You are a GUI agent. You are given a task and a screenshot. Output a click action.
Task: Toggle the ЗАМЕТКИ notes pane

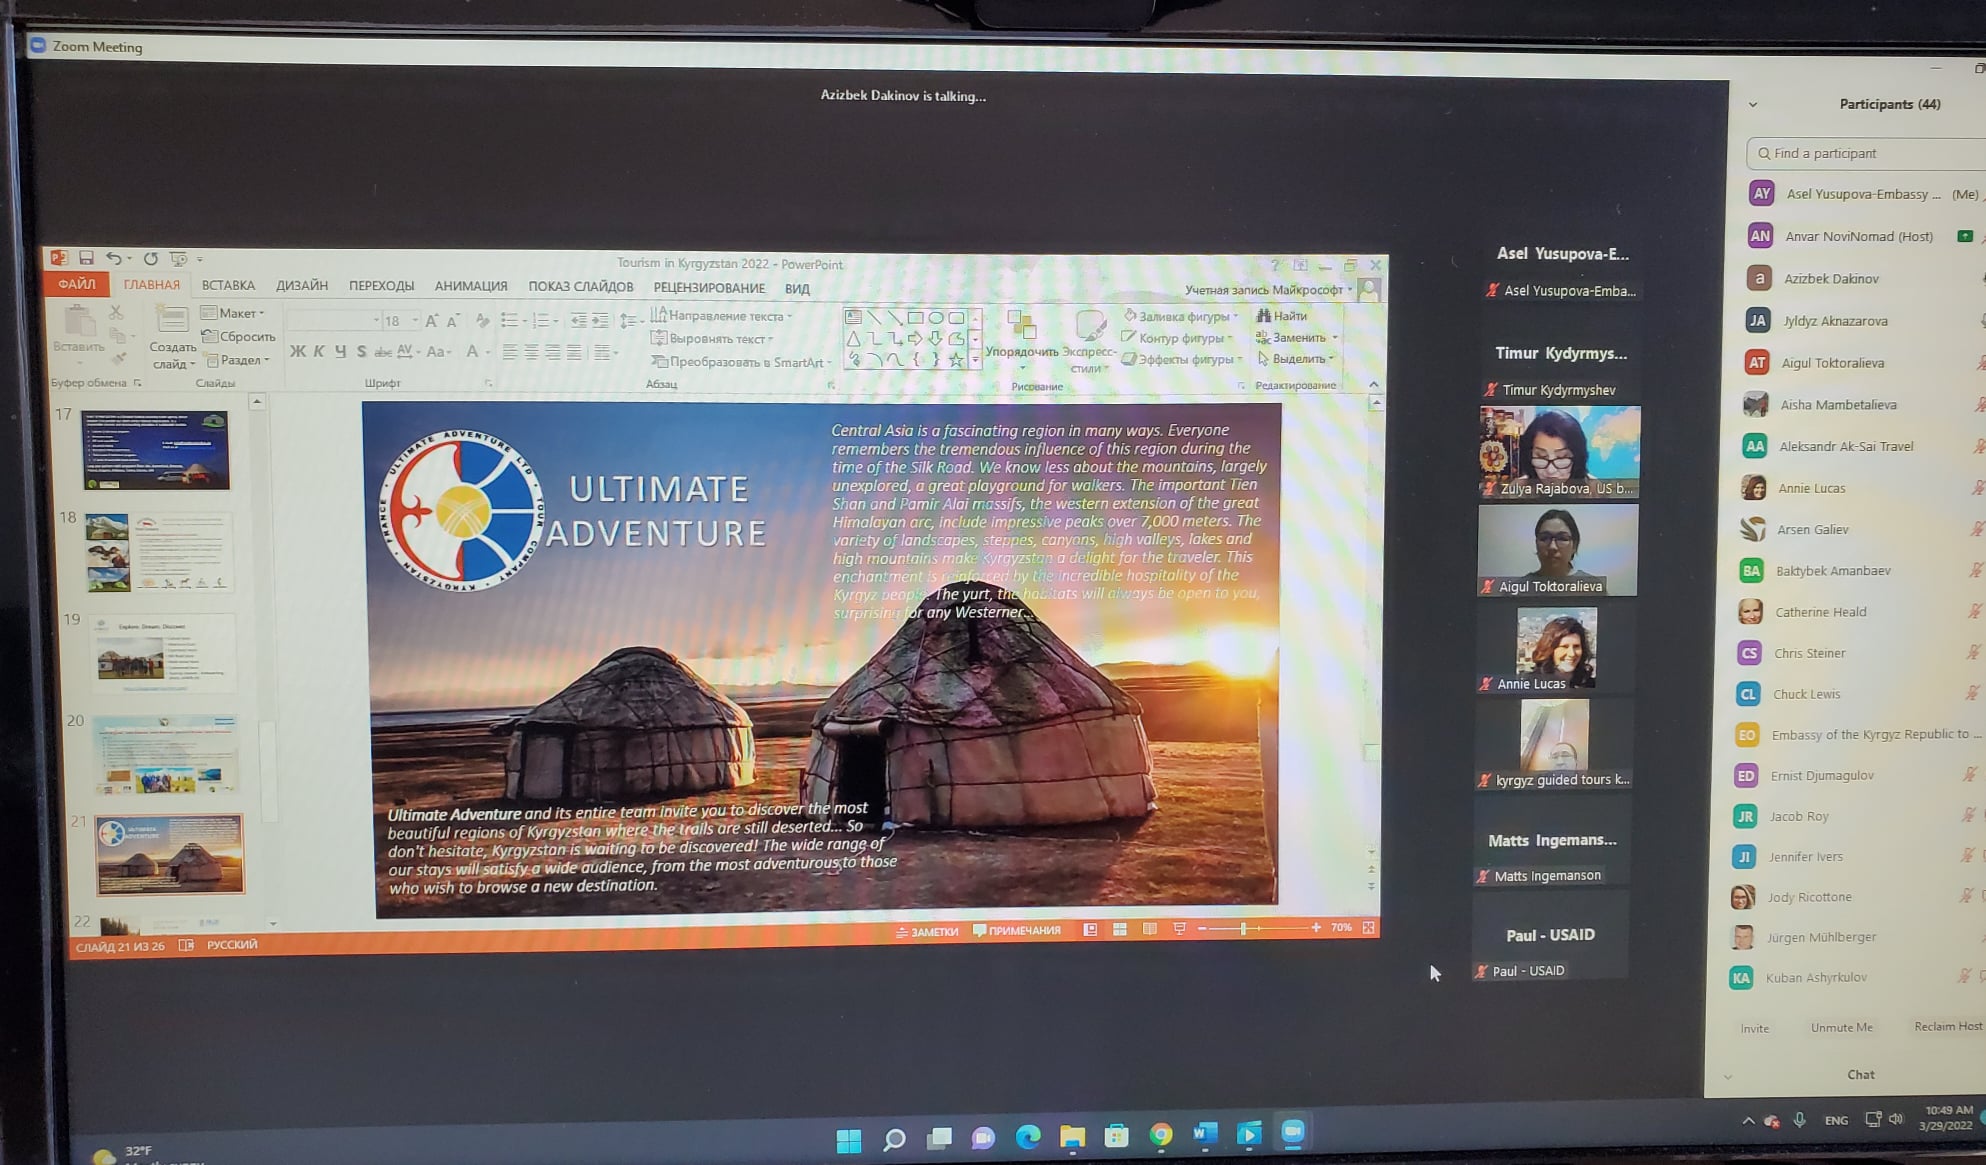coord(927,931)
